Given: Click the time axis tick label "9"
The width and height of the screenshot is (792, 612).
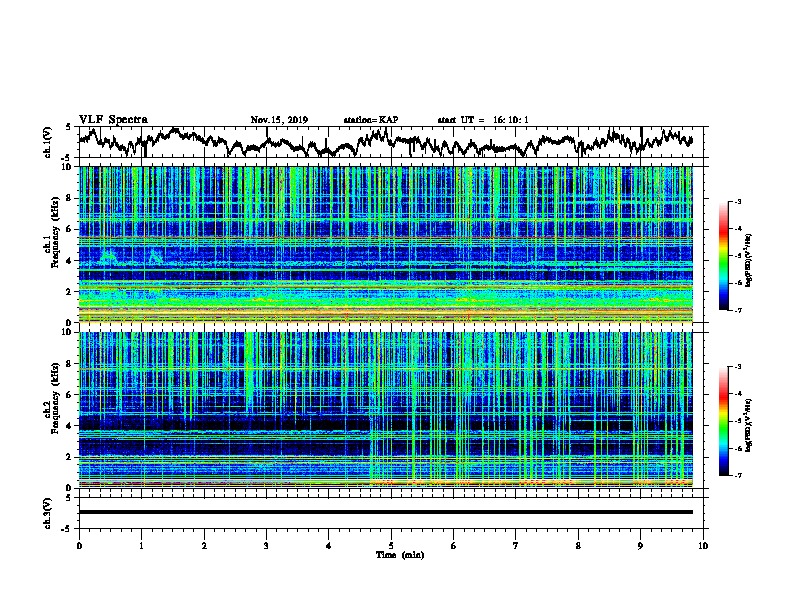Looking at the screenshot, I should [x=640, y=545].
